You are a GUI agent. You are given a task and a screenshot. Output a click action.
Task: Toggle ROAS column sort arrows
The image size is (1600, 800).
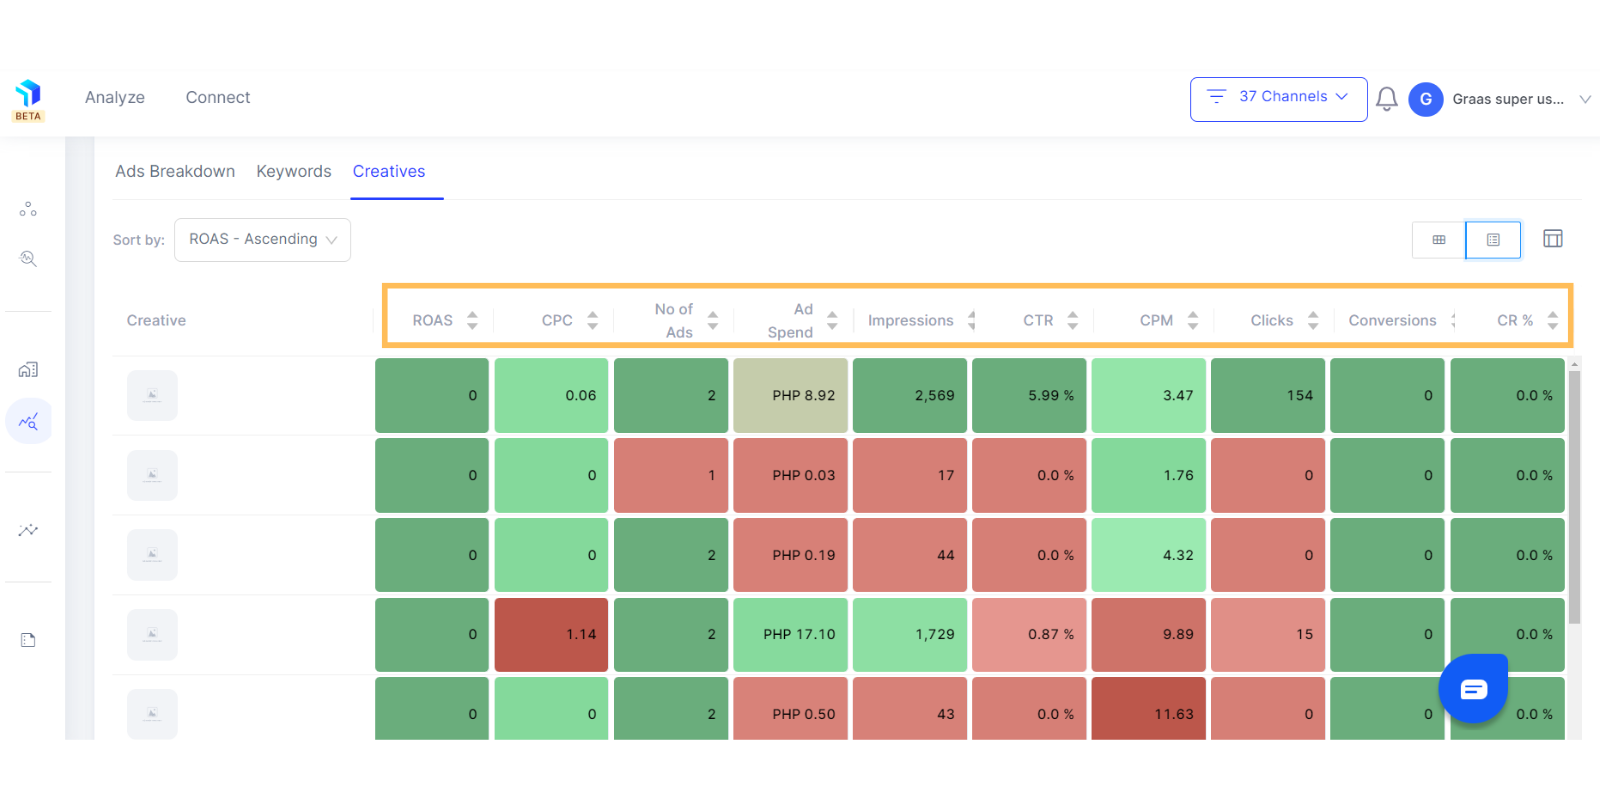tap(472, 320)
